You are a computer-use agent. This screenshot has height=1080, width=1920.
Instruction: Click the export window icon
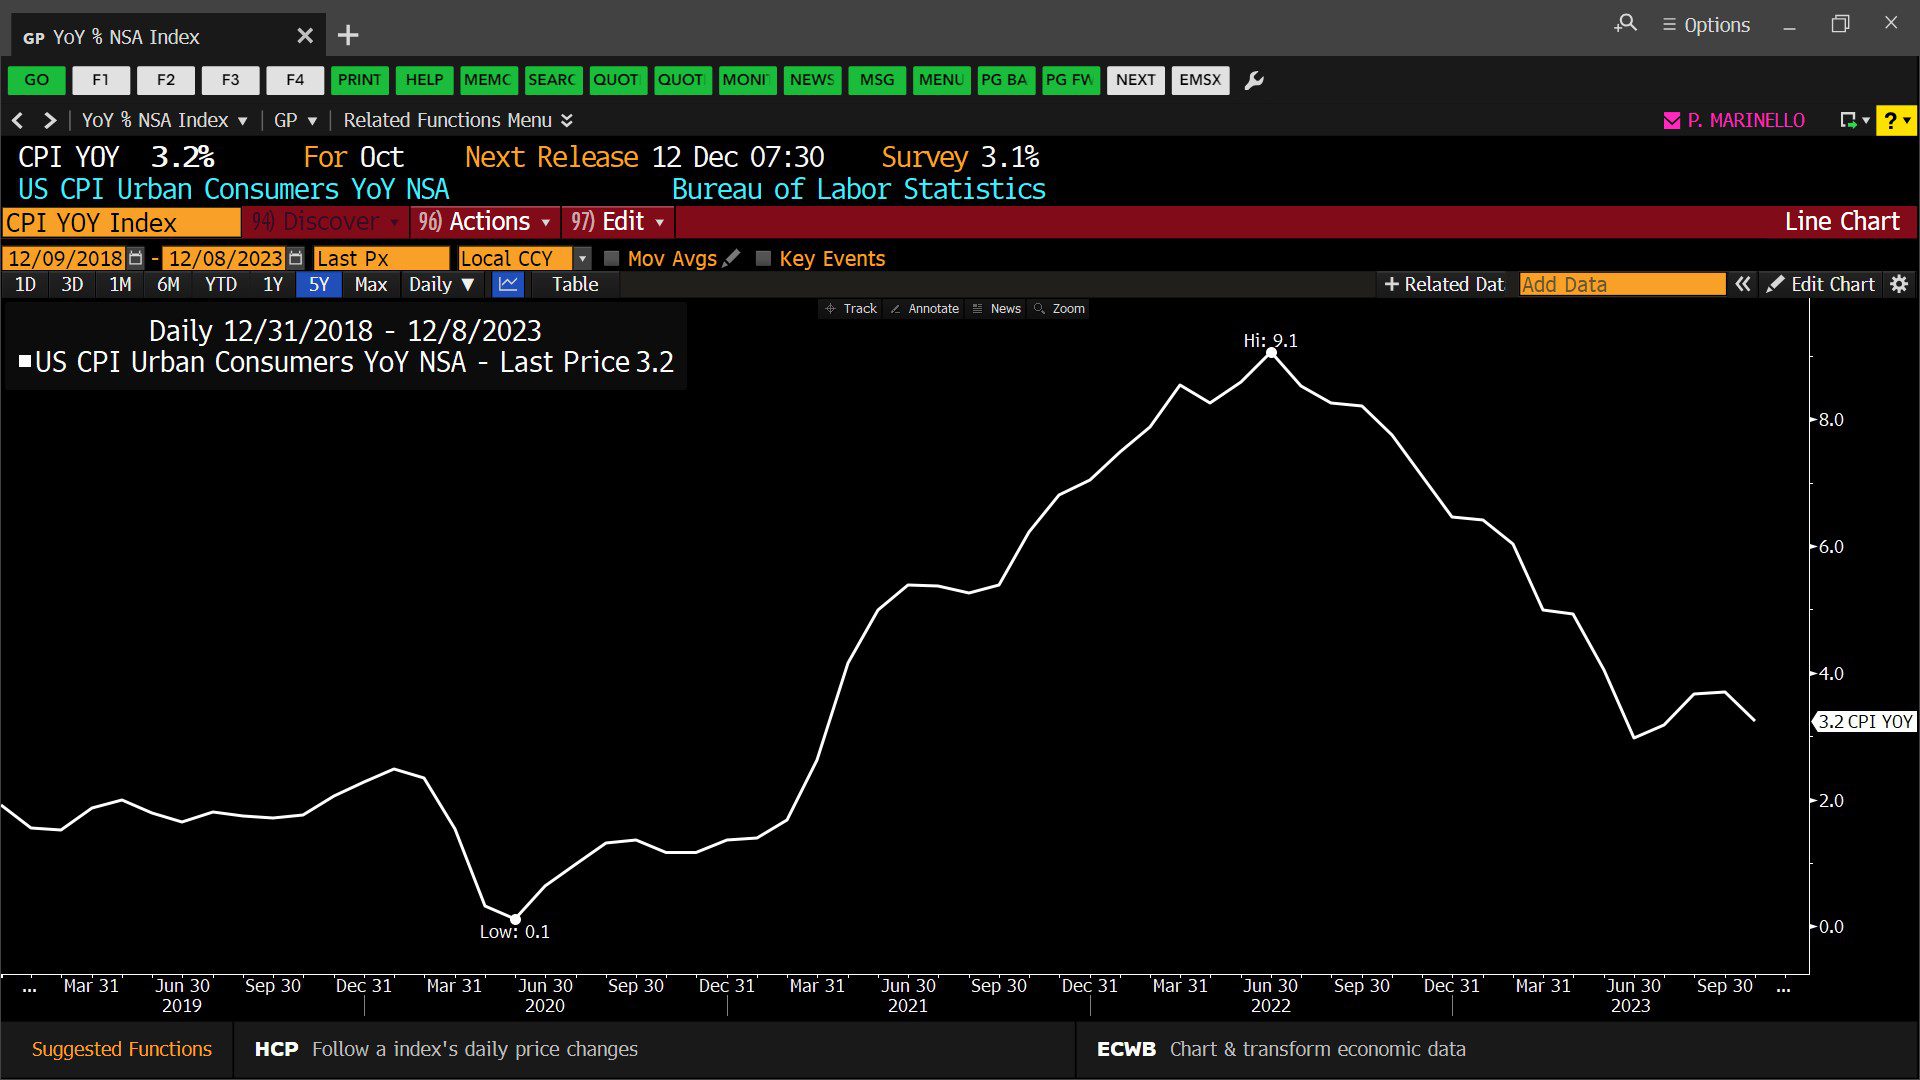(1849, 120)
